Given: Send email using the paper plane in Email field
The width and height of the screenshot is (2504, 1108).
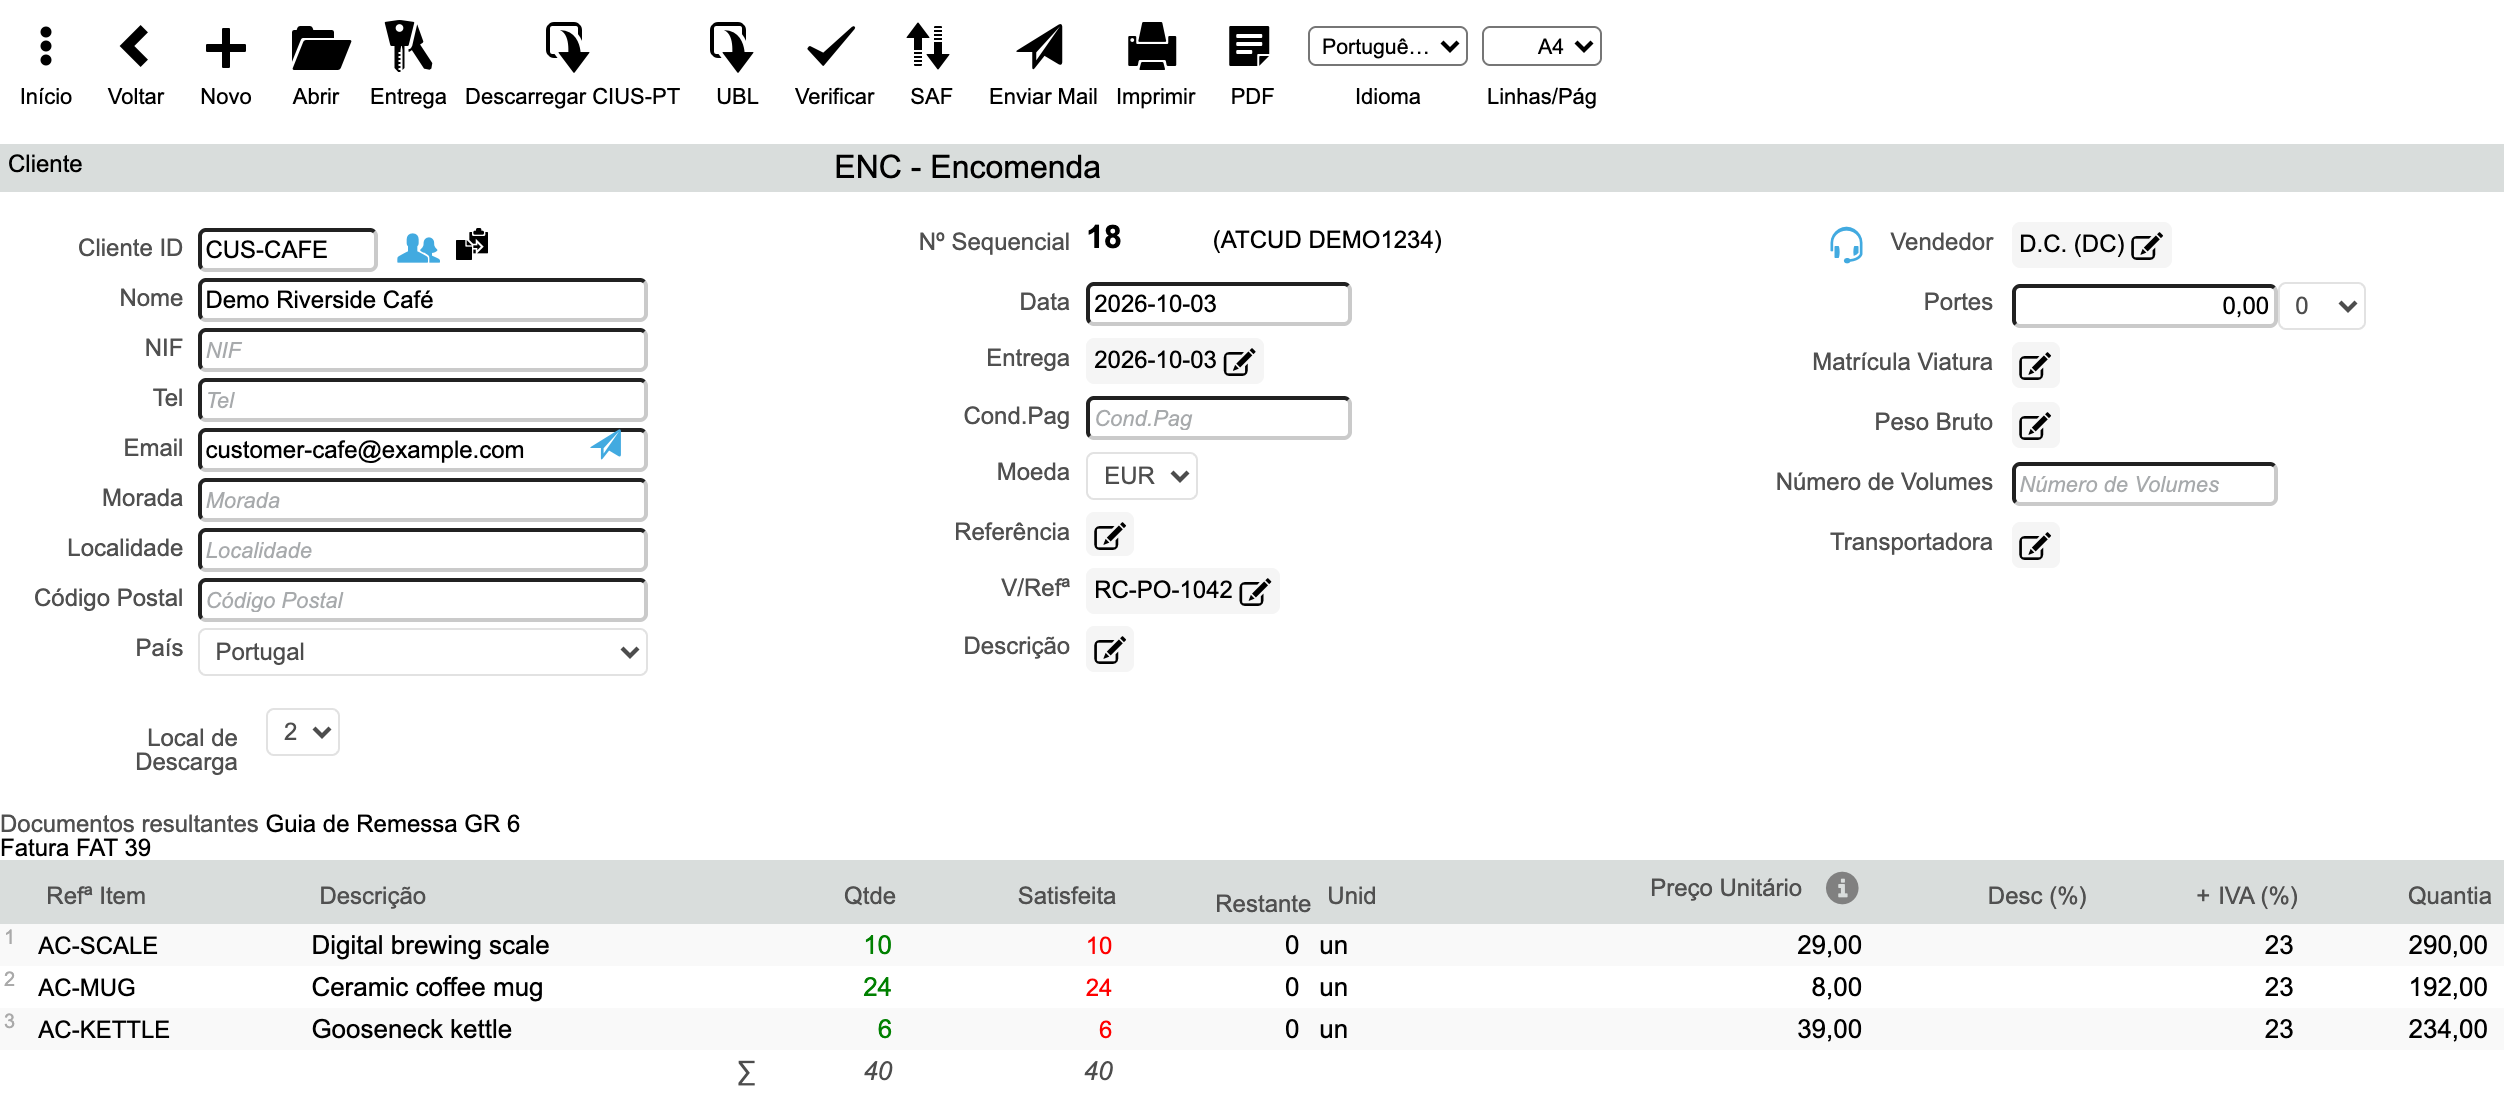Looking at the screenshot, I should tap(606, 445).
